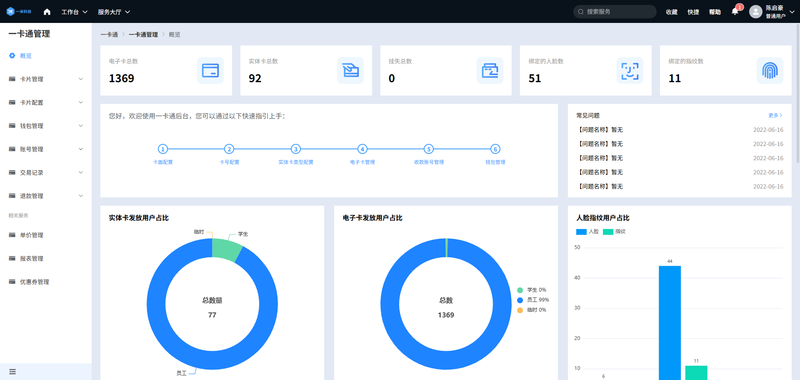Click green 学生 slice in 实体卡 donut
The width and height of the screenshot is (800, 380).
pyautogui.click(x=226, y=249)
